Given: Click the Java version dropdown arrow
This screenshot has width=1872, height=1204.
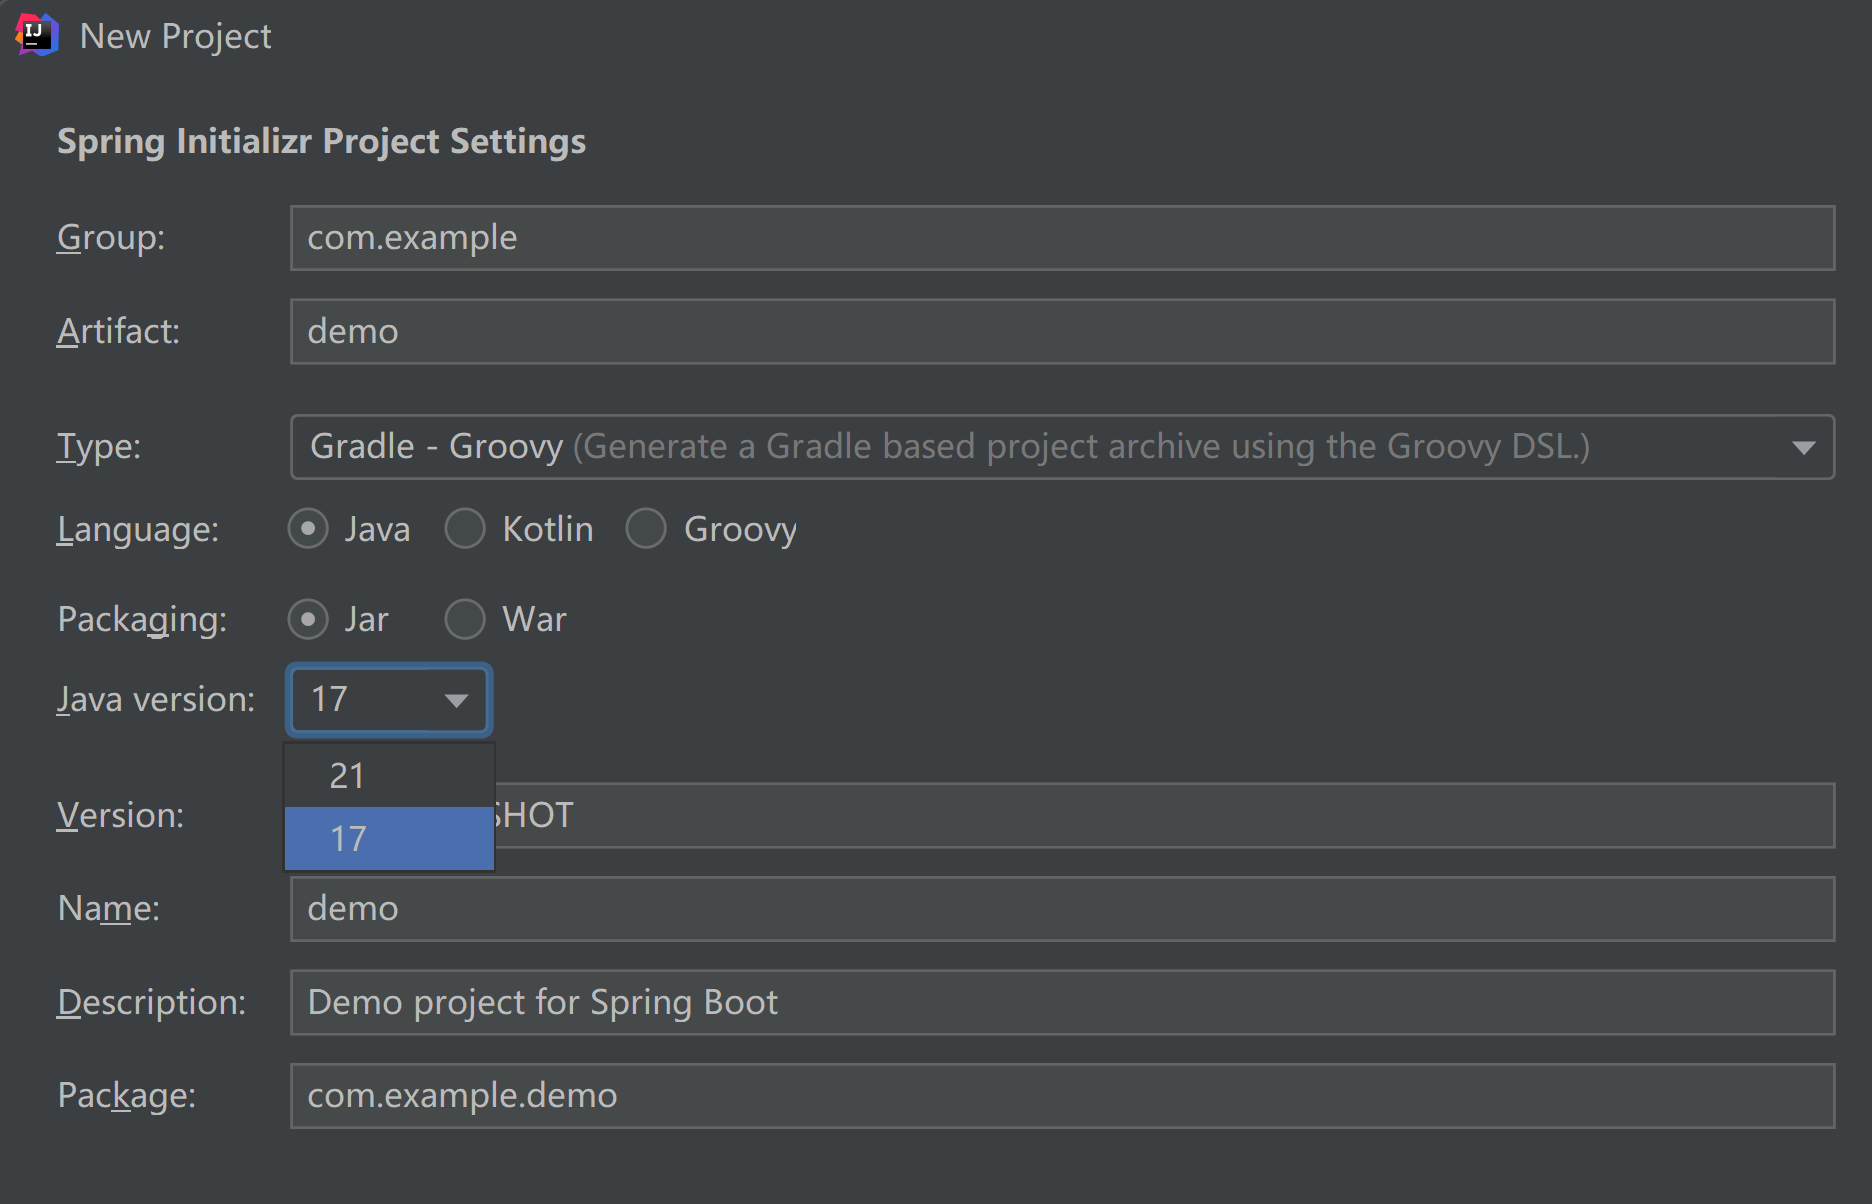Looking at the screenshot, I should [x=457, y=700].
